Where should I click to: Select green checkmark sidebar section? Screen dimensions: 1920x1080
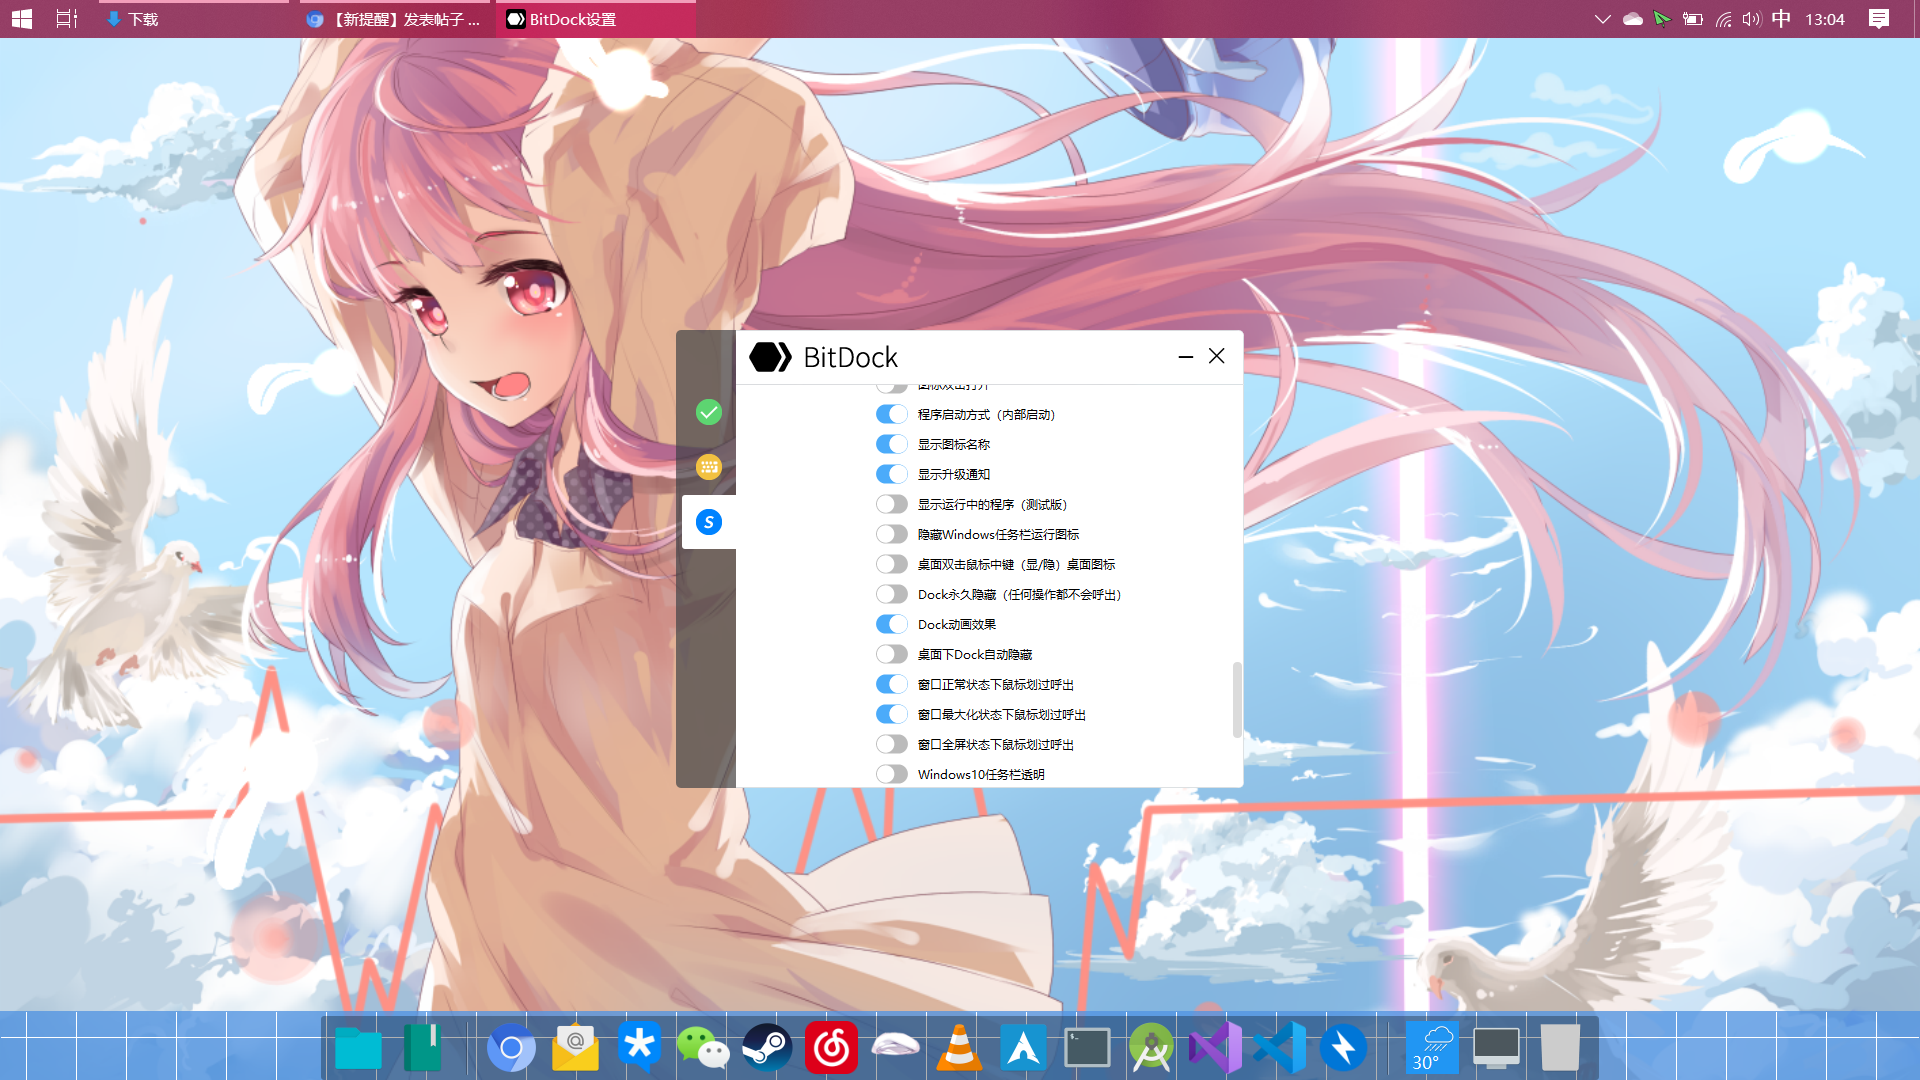click(709, 412)
